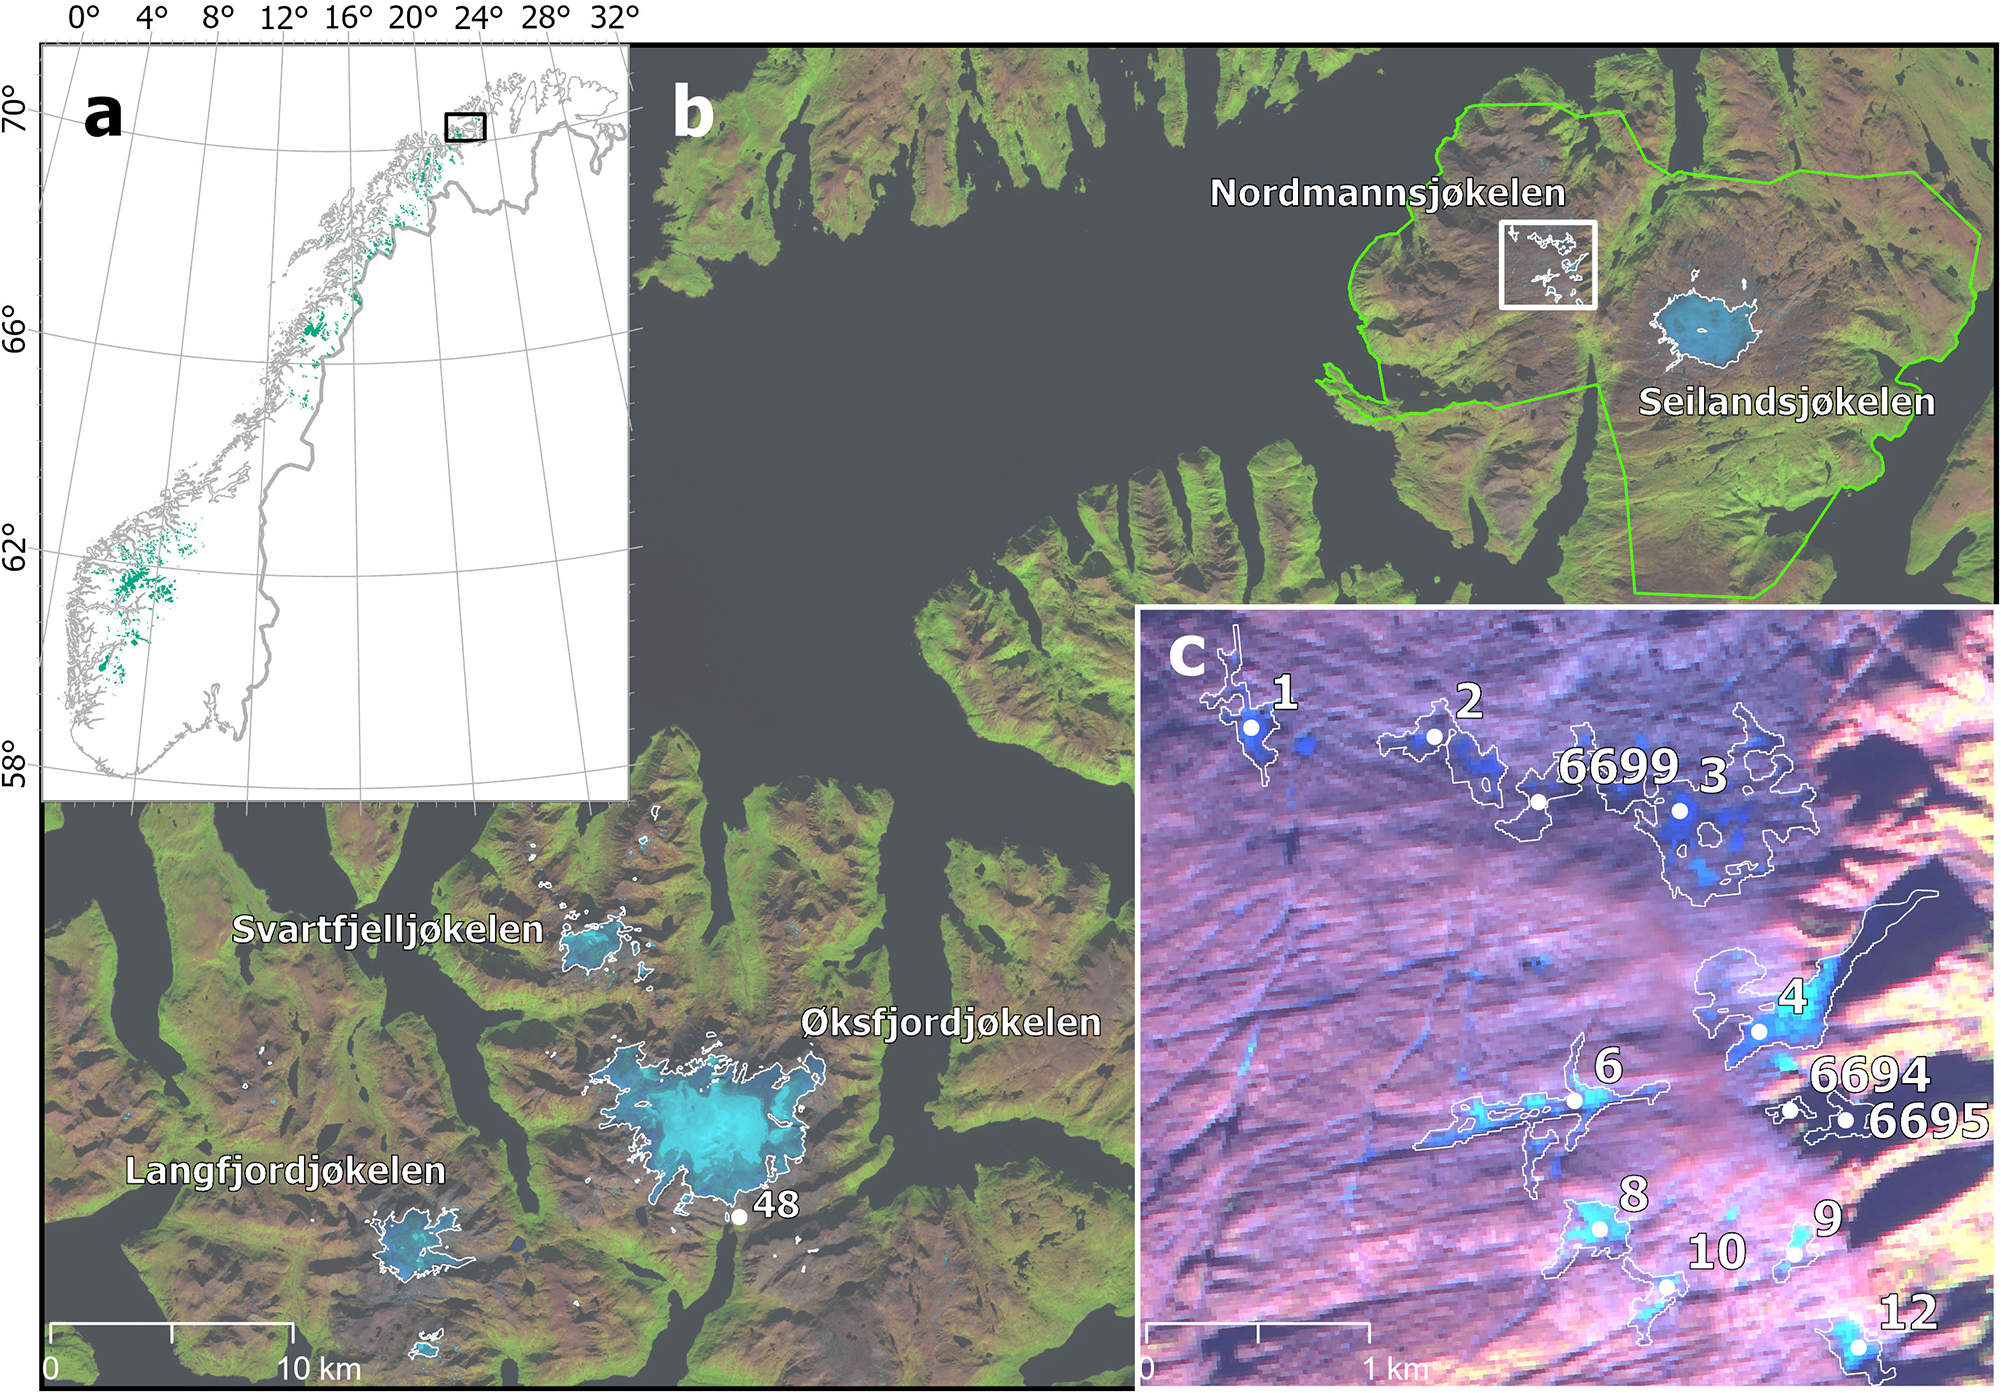Click the white dot next to label 2

[x=1434, y=737]
